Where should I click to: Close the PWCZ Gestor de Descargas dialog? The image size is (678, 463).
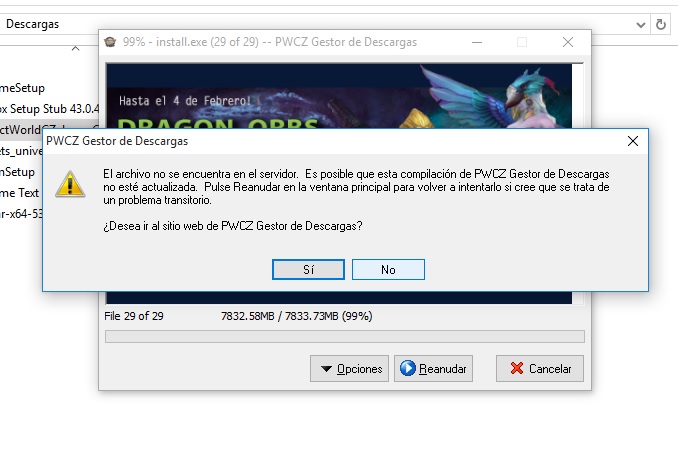click(633, 141)
